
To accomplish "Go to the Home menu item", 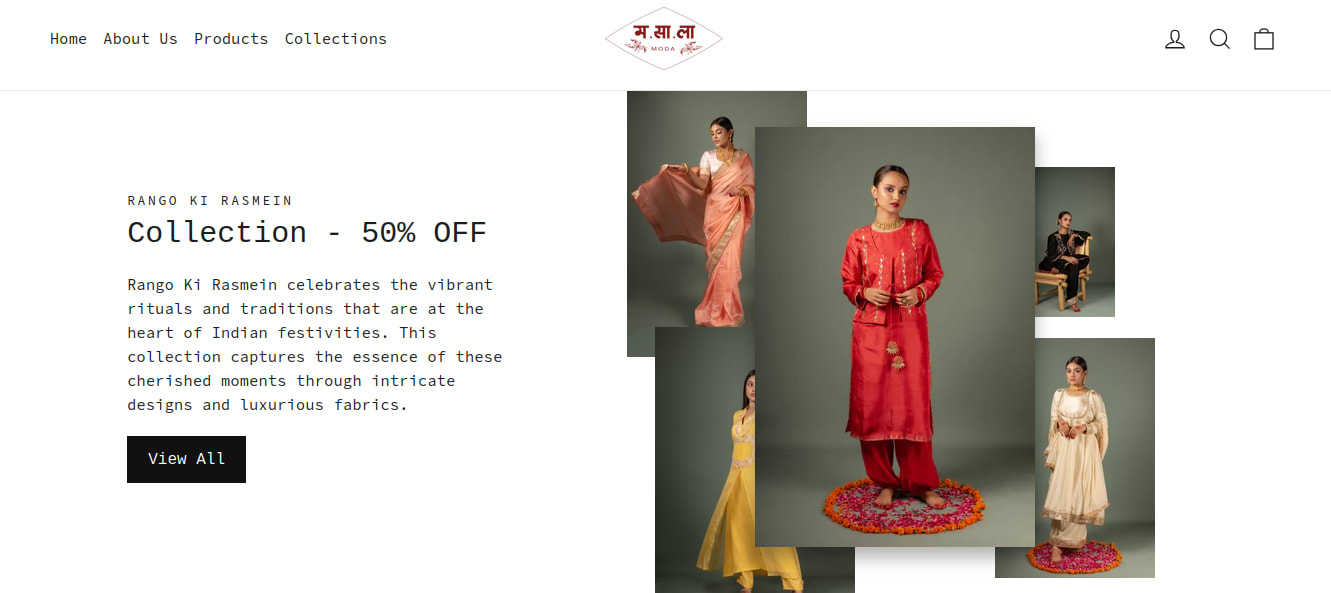I will pyautogui.click(x=68, y=39).
